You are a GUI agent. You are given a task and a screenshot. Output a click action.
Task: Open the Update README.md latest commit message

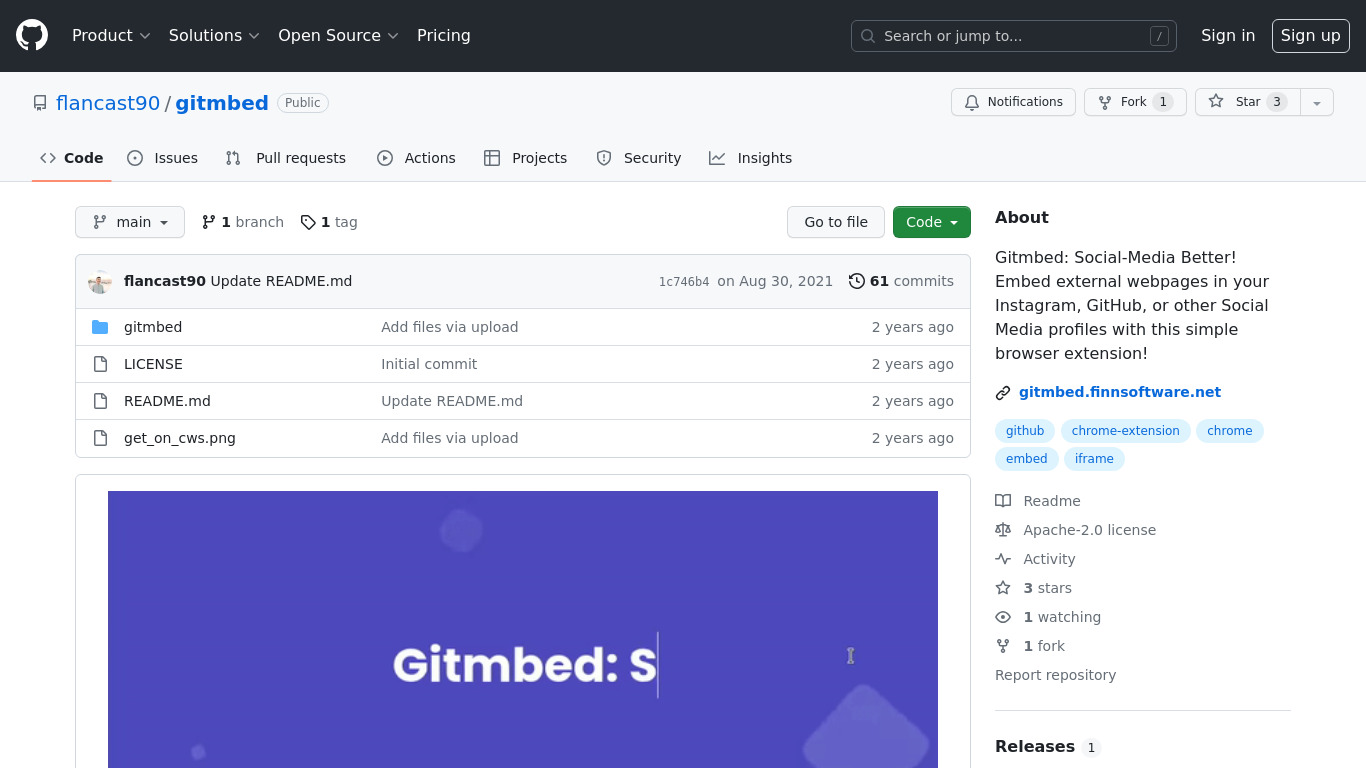281,281
